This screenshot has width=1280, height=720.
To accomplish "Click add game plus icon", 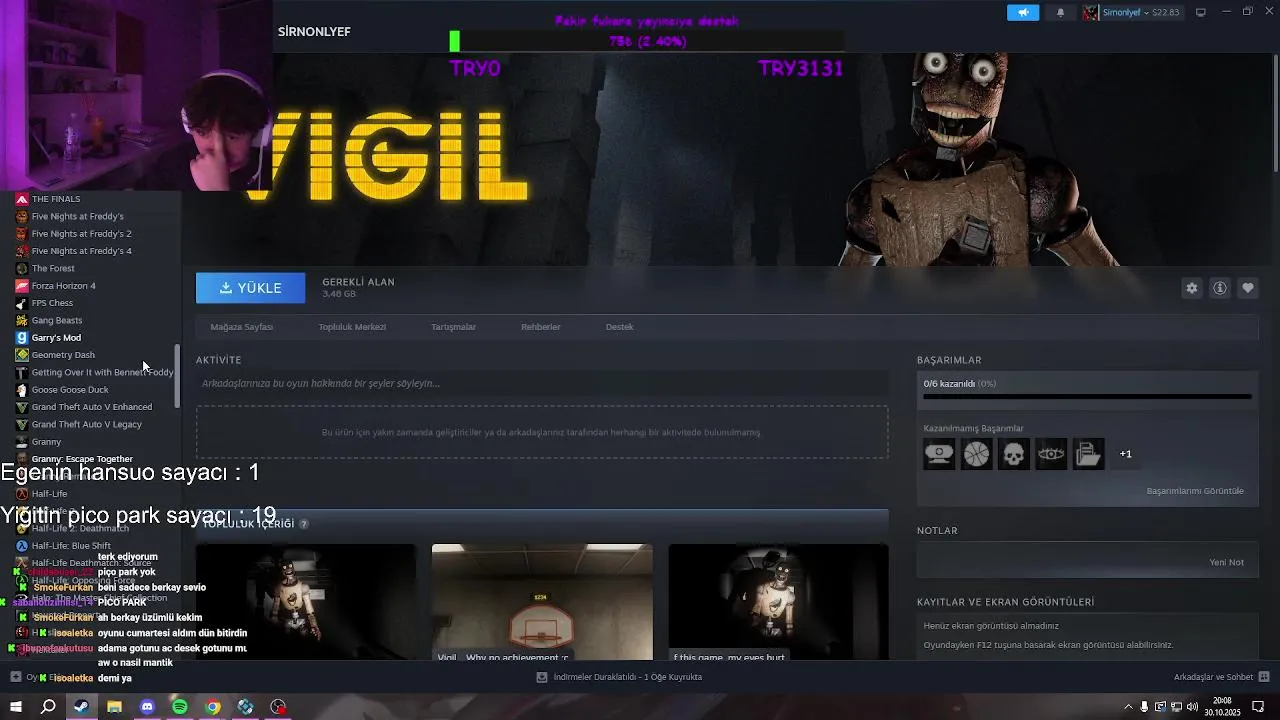I will pyautogui.click(x=15, y=677).
